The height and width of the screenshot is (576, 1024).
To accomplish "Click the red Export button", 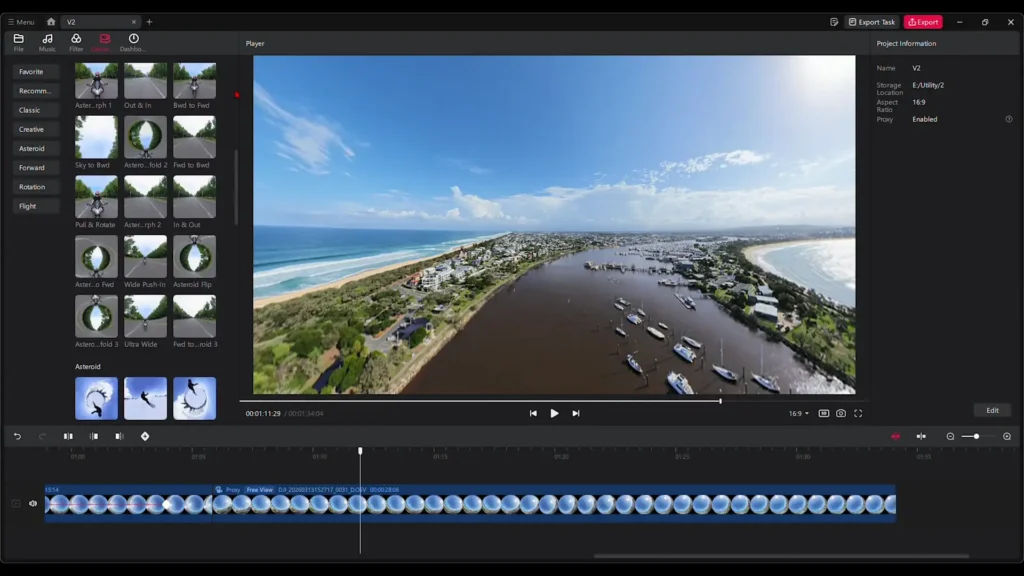I will (923, 20).
